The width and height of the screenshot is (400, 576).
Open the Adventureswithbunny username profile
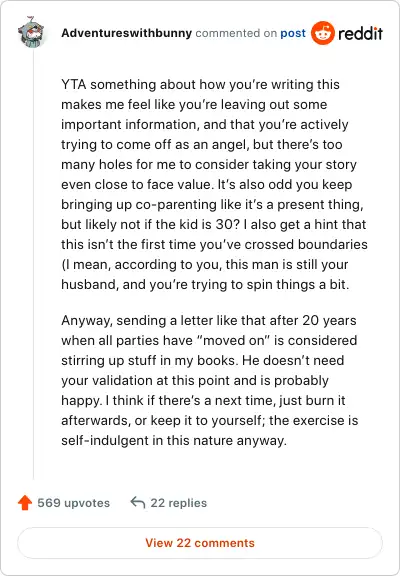pyautogui.click(x=126, y=33)
